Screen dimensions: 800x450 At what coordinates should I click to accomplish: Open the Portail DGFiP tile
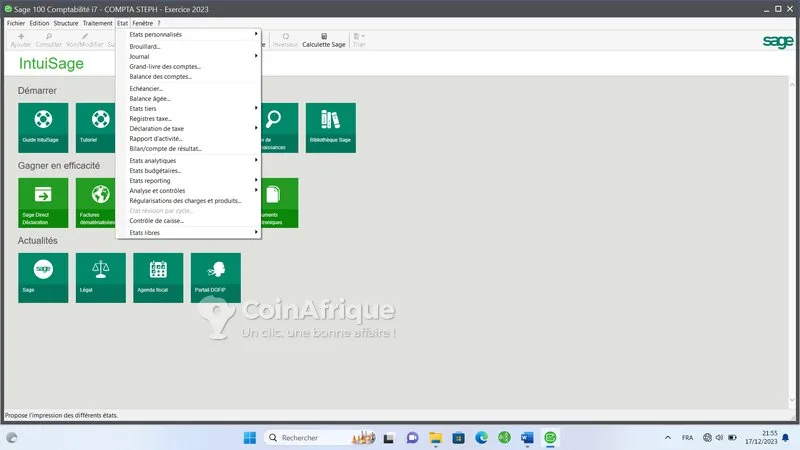tap(215, 277)
